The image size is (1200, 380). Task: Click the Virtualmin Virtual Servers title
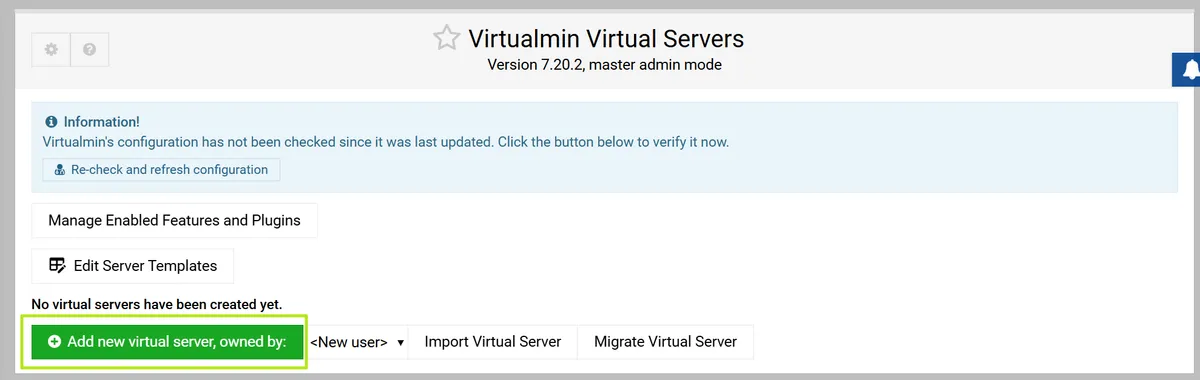pyautogui.click(x=606, y=39)
